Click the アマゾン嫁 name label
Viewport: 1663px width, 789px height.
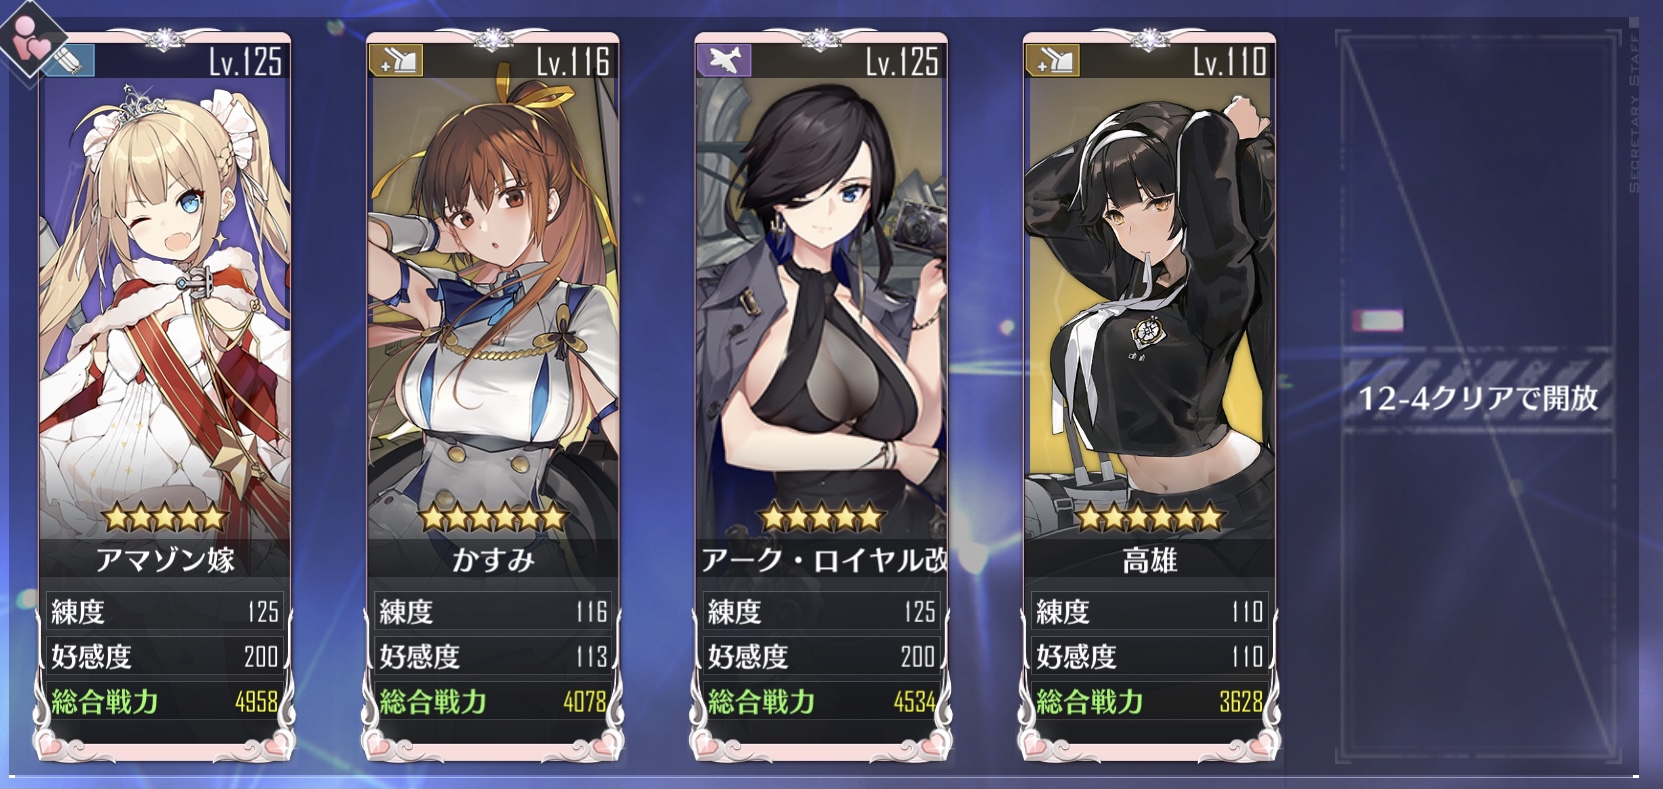165,560
